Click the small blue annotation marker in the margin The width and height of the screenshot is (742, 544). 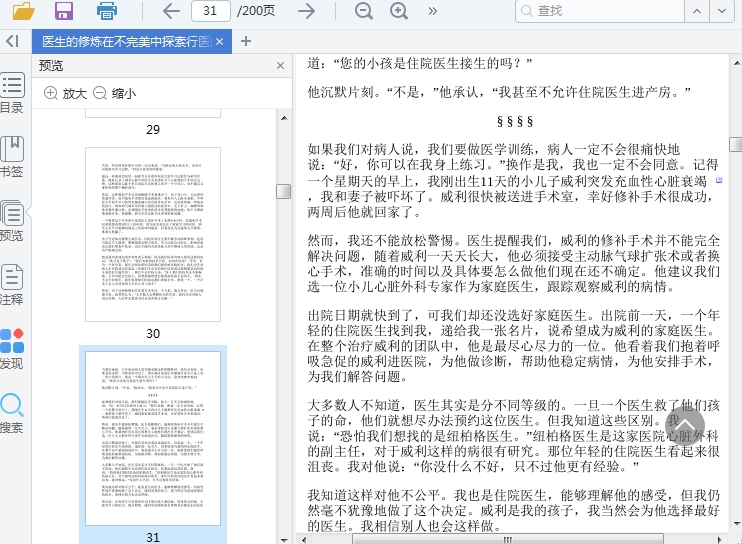719,180
